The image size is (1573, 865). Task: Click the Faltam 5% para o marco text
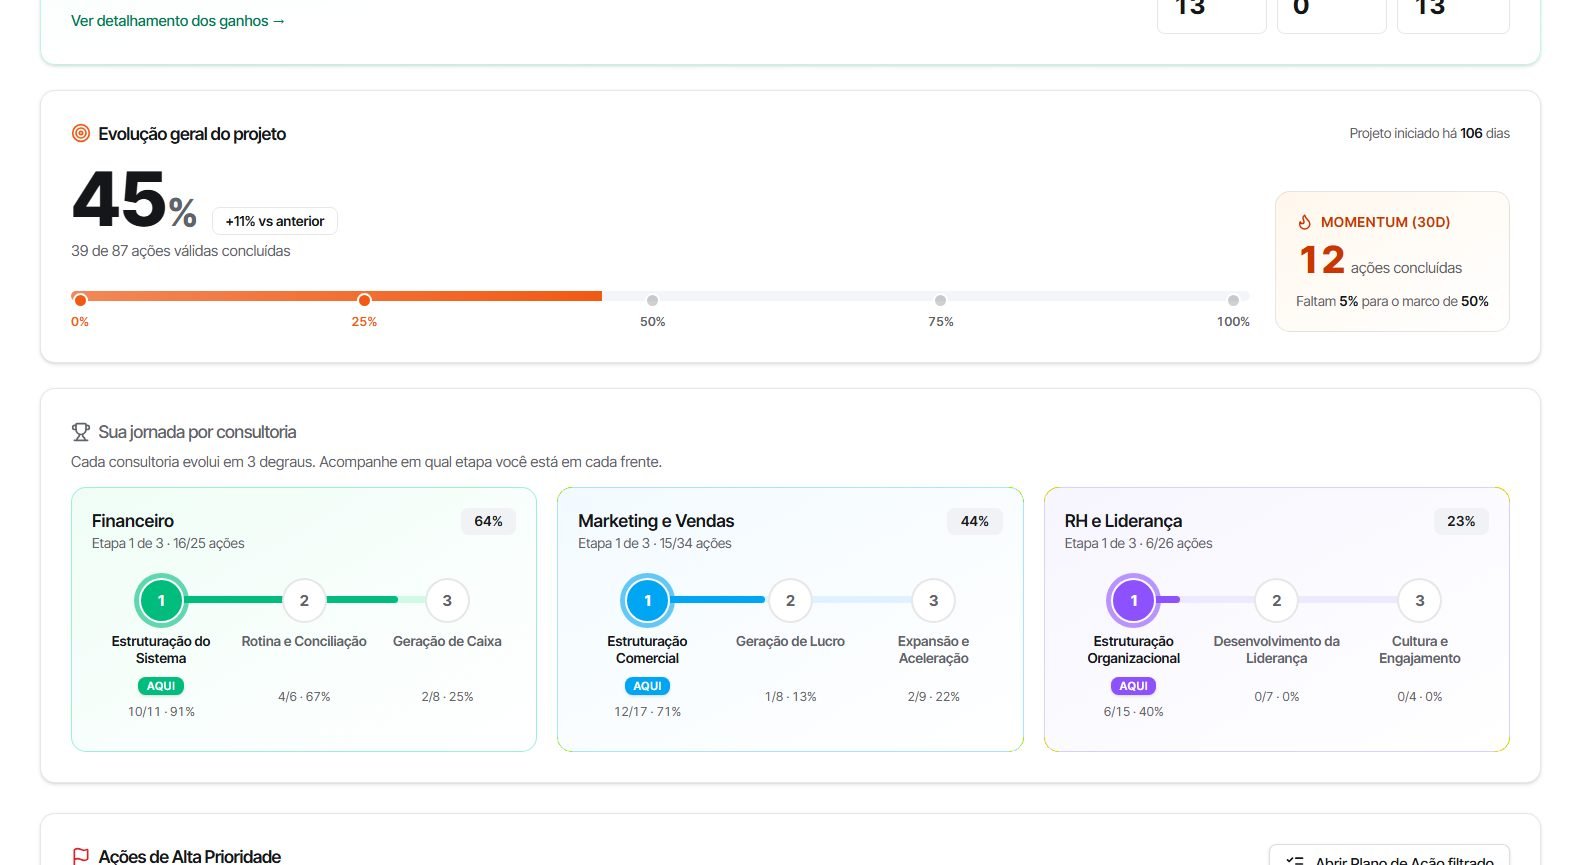point(1392,301)
